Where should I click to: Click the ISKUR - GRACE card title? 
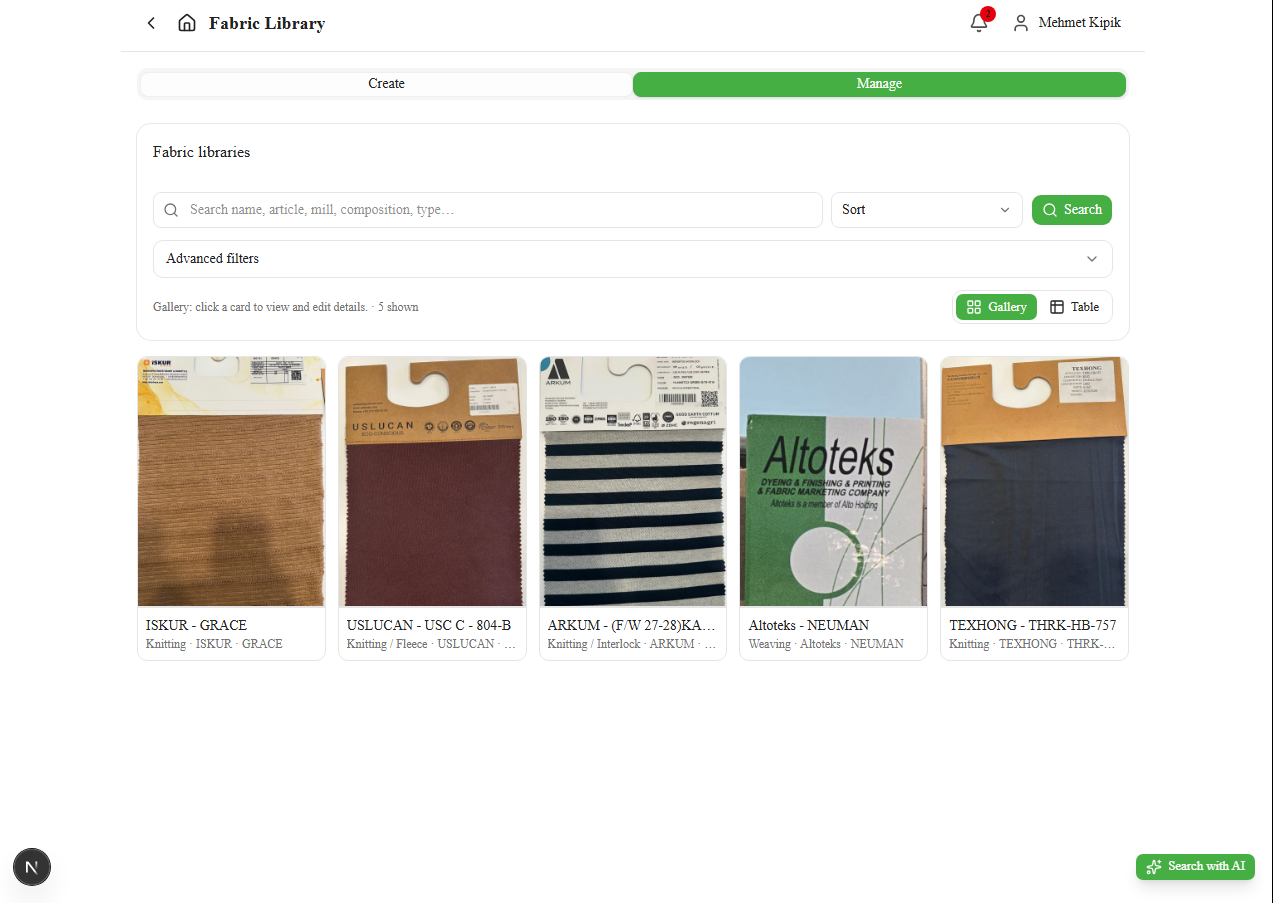coord(196,626)
